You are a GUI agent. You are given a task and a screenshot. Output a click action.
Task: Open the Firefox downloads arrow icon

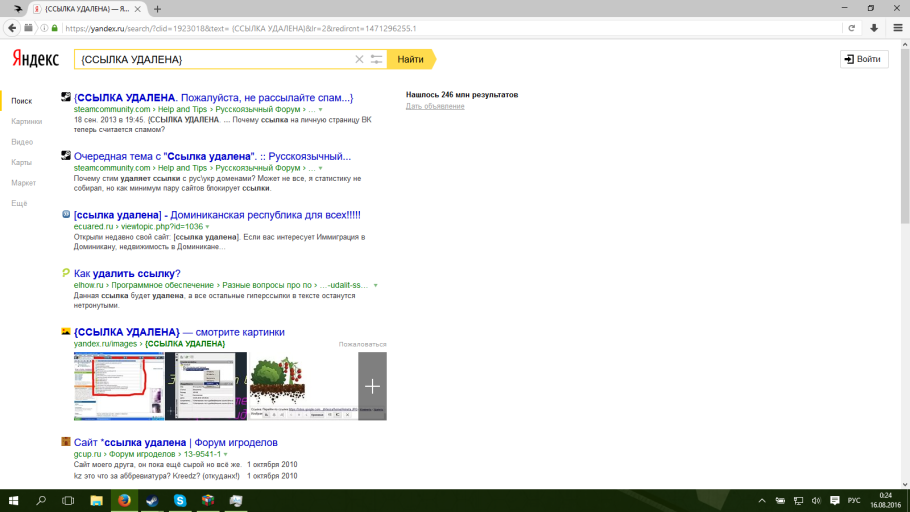click(x=873, y=28)
